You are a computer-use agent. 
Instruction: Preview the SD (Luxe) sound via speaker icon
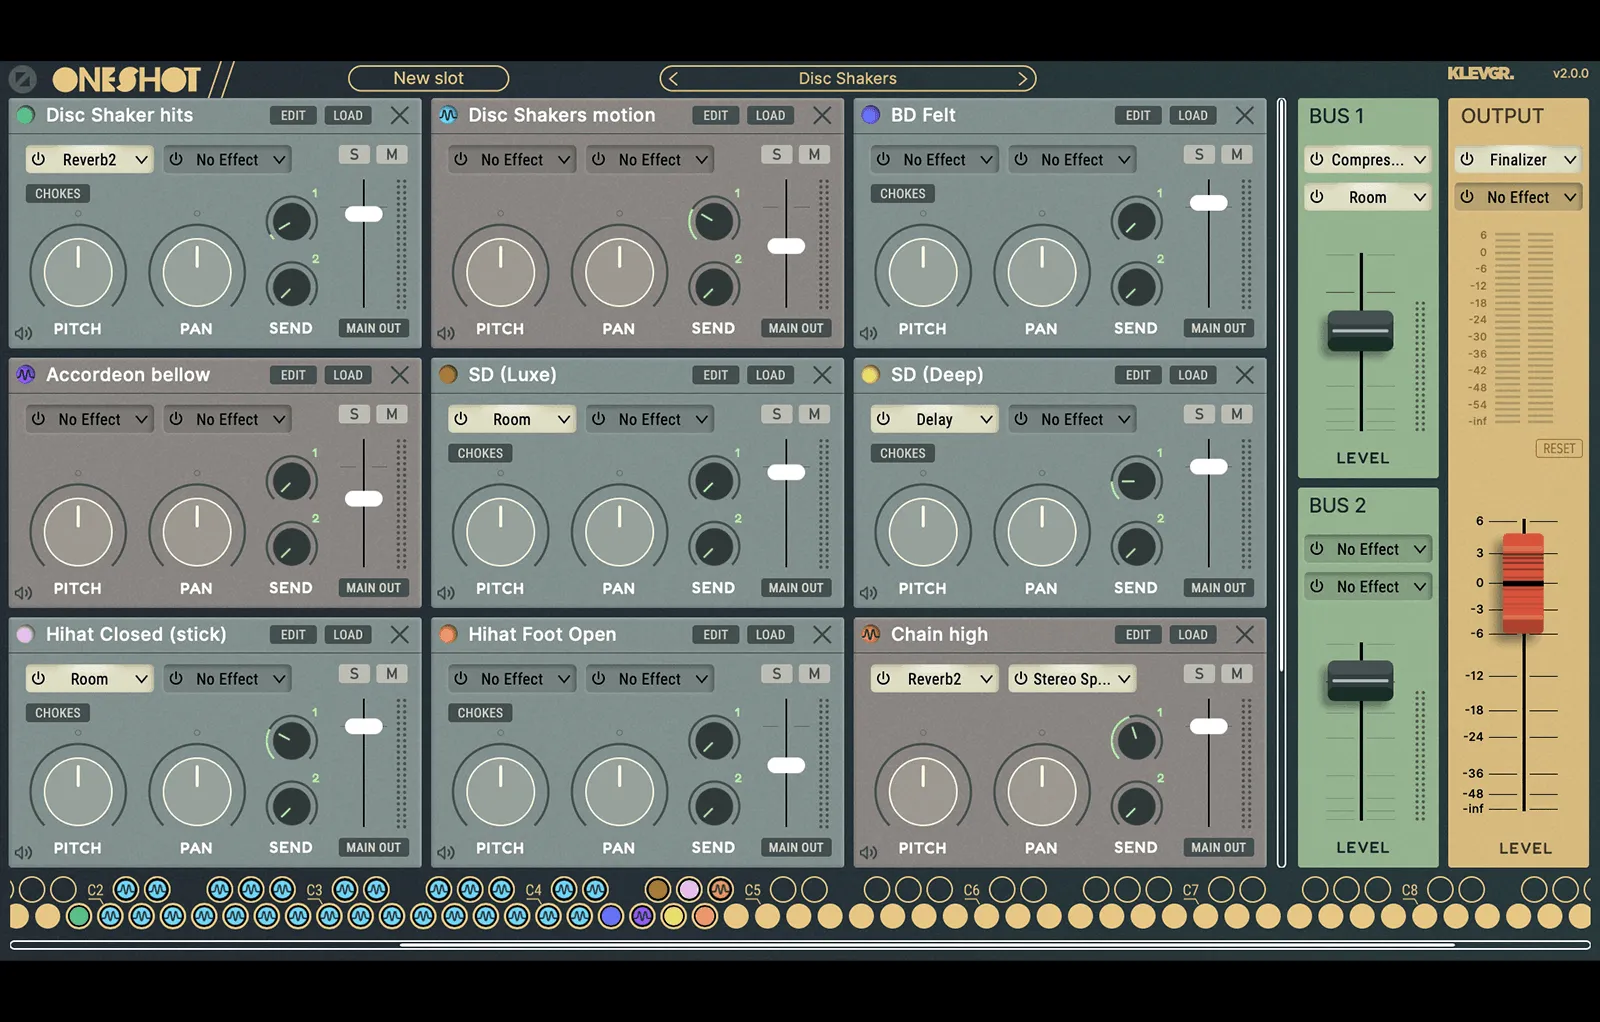point(446,592)
